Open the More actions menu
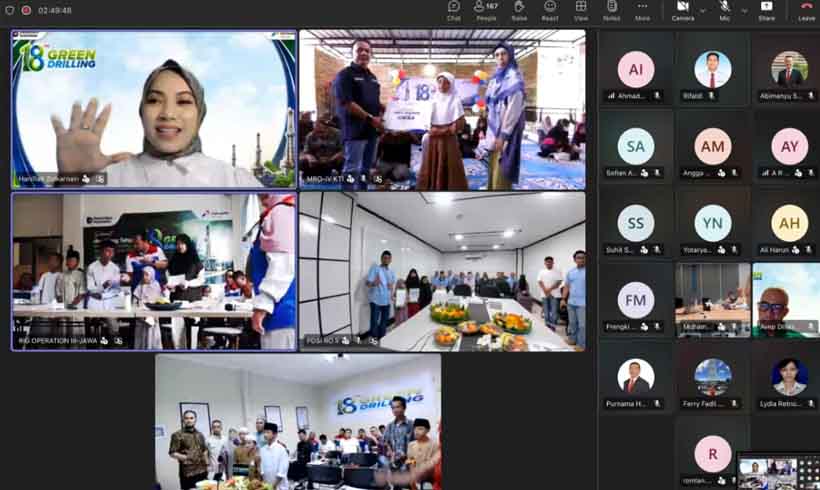The image size is (820, 490). click(x=642, y=10)
